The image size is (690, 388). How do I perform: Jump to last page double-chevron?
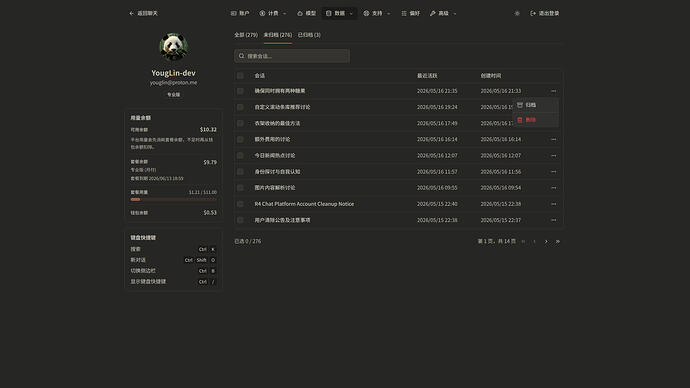pyautogui.click(x=558, y=242)
